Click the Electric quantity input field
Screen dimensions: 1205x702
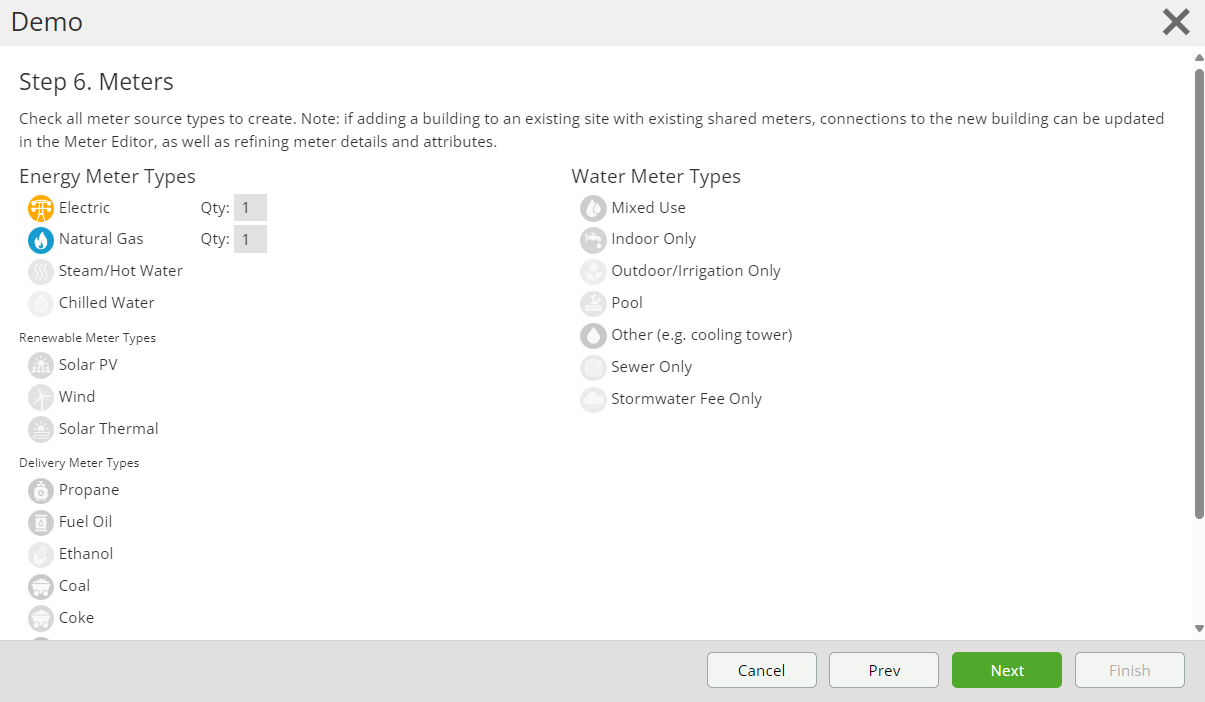pyautogui.click(x=250, y=208)
